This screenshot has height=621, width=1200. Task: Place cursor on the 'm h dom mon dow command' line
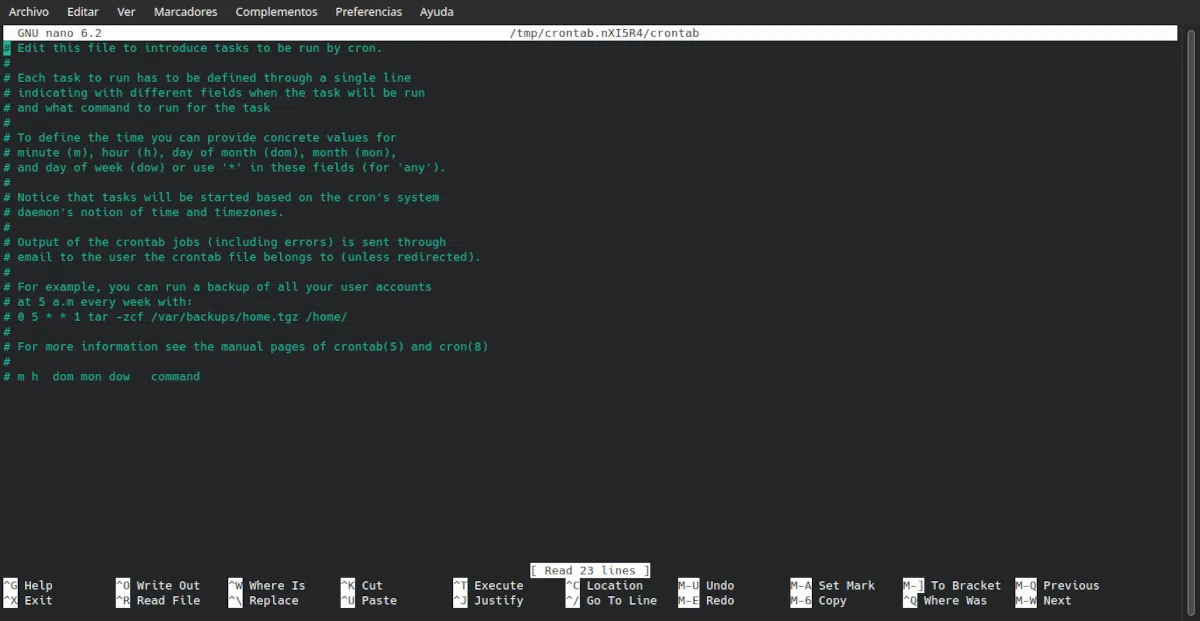[x=108, y=377]
